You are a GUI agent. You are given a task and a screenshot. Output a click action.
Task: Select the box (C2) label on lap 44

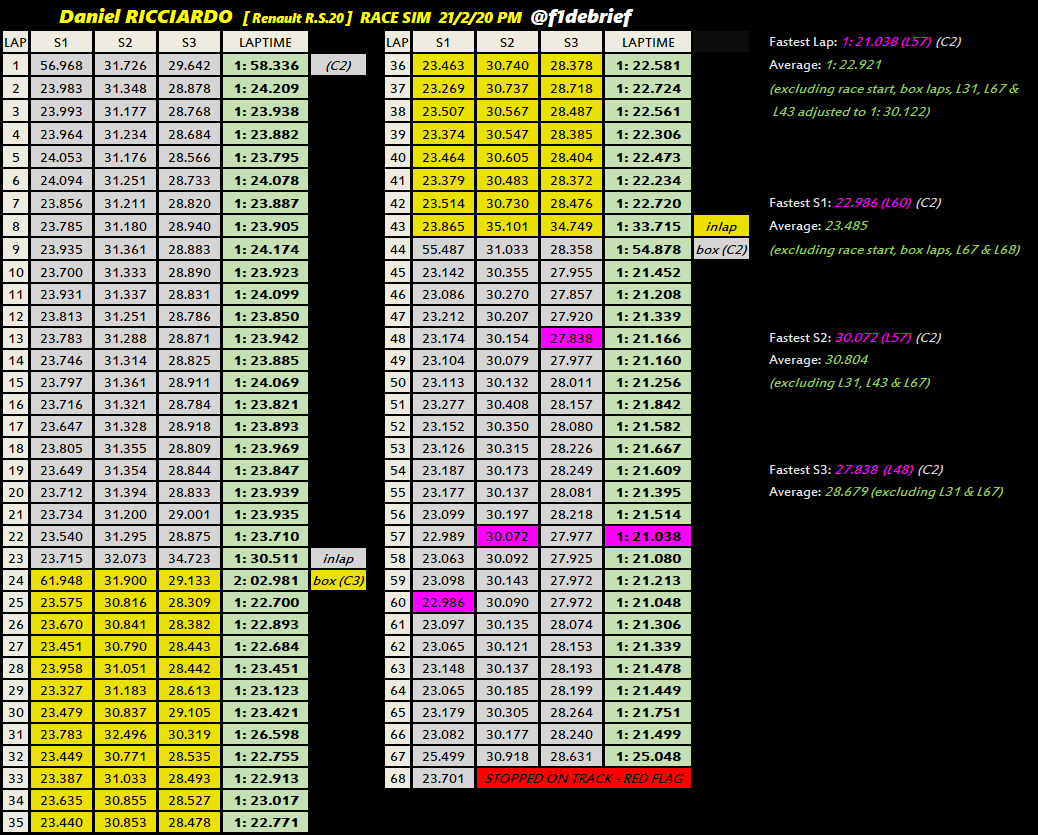tap(721, 249)
